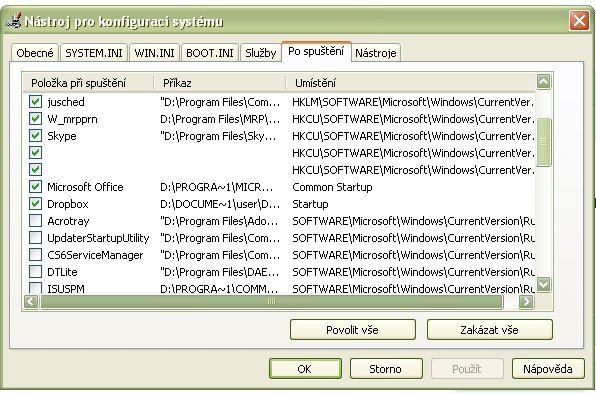The width and height of the screenshot is (596, 394).
Task: Select the UpdaterStartupUtility entry name
Action: click(x=98, y=238)
